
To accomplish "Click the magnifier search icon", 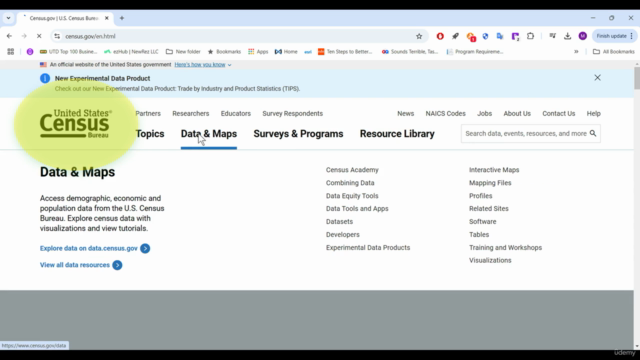I will click(593, 133).
